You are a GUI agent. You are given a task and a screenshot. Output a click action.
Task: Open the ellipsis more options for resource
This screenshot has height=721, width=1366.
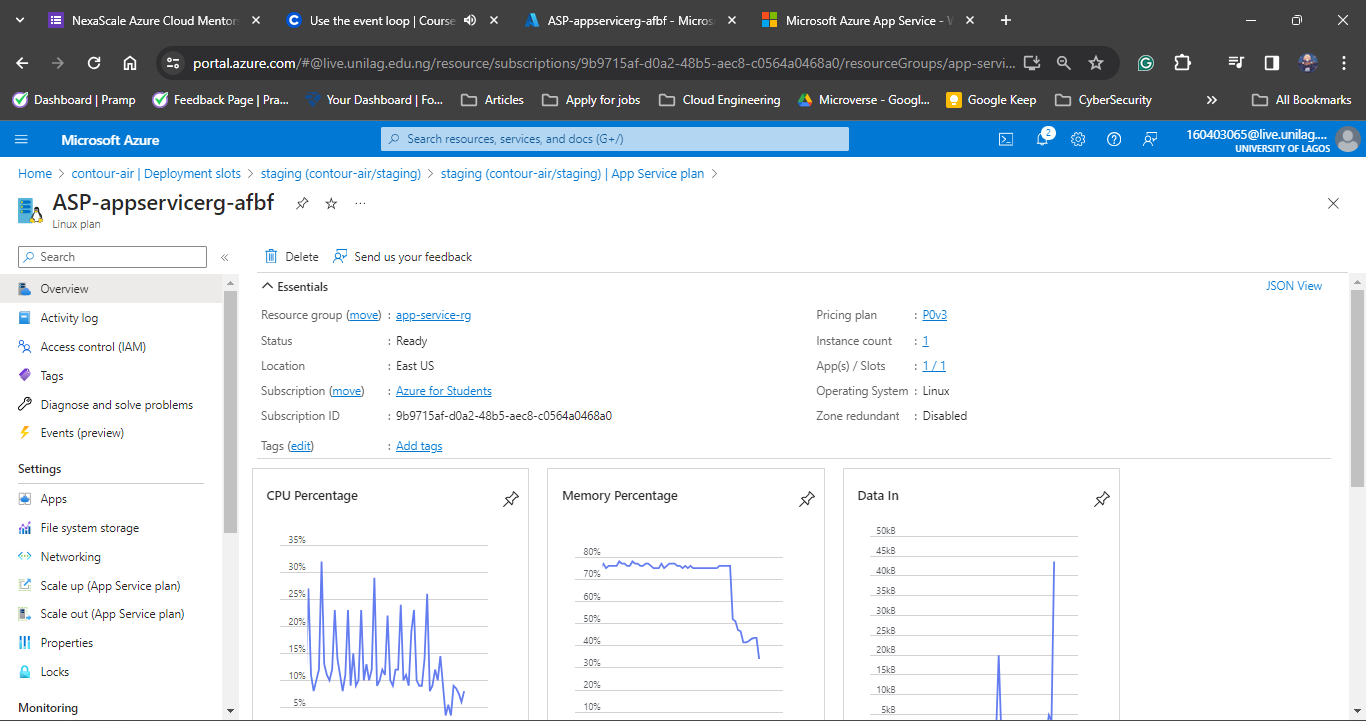coord(360,203)
